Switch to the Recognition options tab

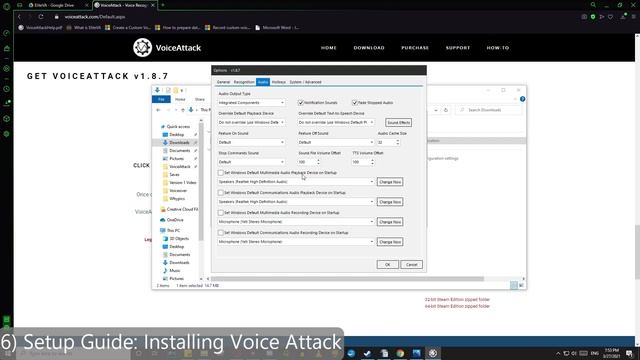click(x=244, y=82)
